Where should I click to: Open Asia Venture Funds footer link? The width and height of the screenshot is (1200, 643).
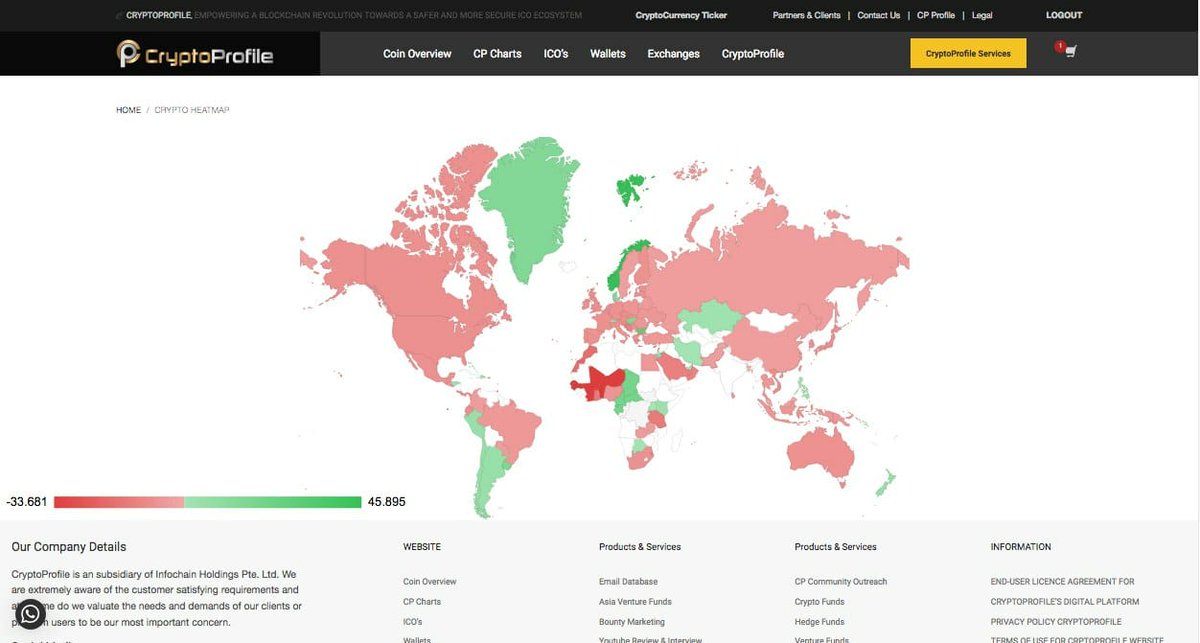click(635, 602)
